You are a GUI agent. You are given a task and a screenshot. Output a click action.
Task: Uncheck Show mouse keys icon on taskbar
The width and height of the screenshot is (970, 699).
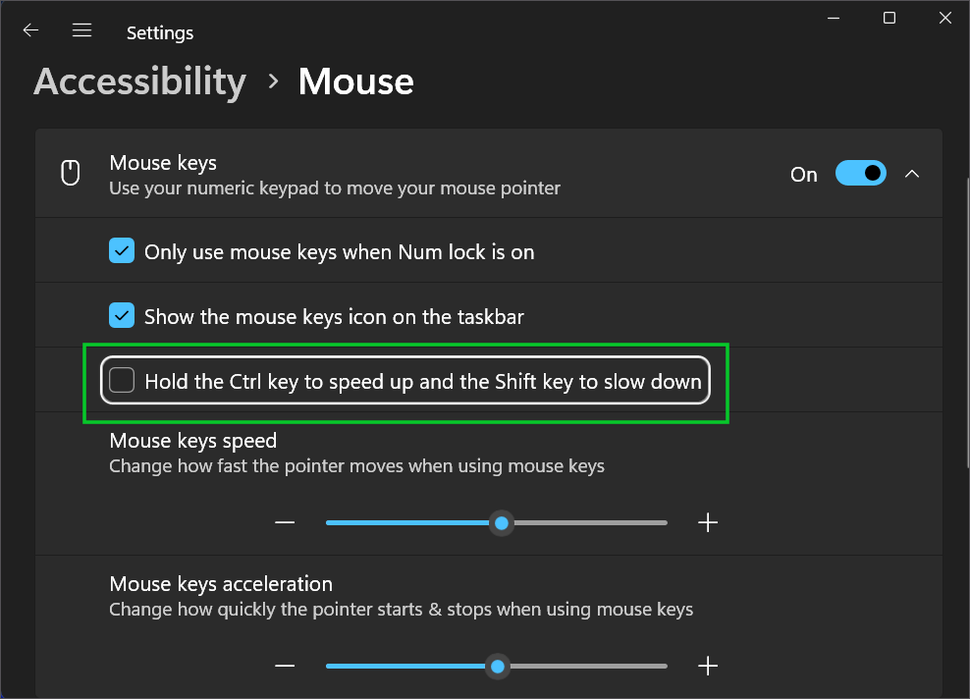122,316
